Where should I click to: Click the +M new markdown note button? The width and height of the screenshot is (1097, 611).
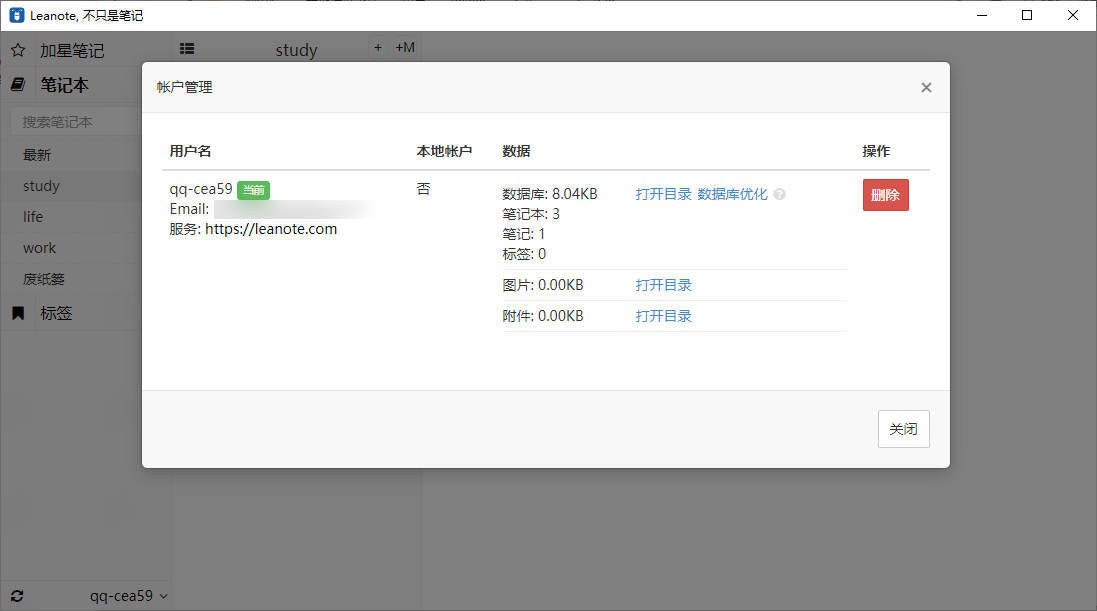pyautogui.click(x=405, y=48)
